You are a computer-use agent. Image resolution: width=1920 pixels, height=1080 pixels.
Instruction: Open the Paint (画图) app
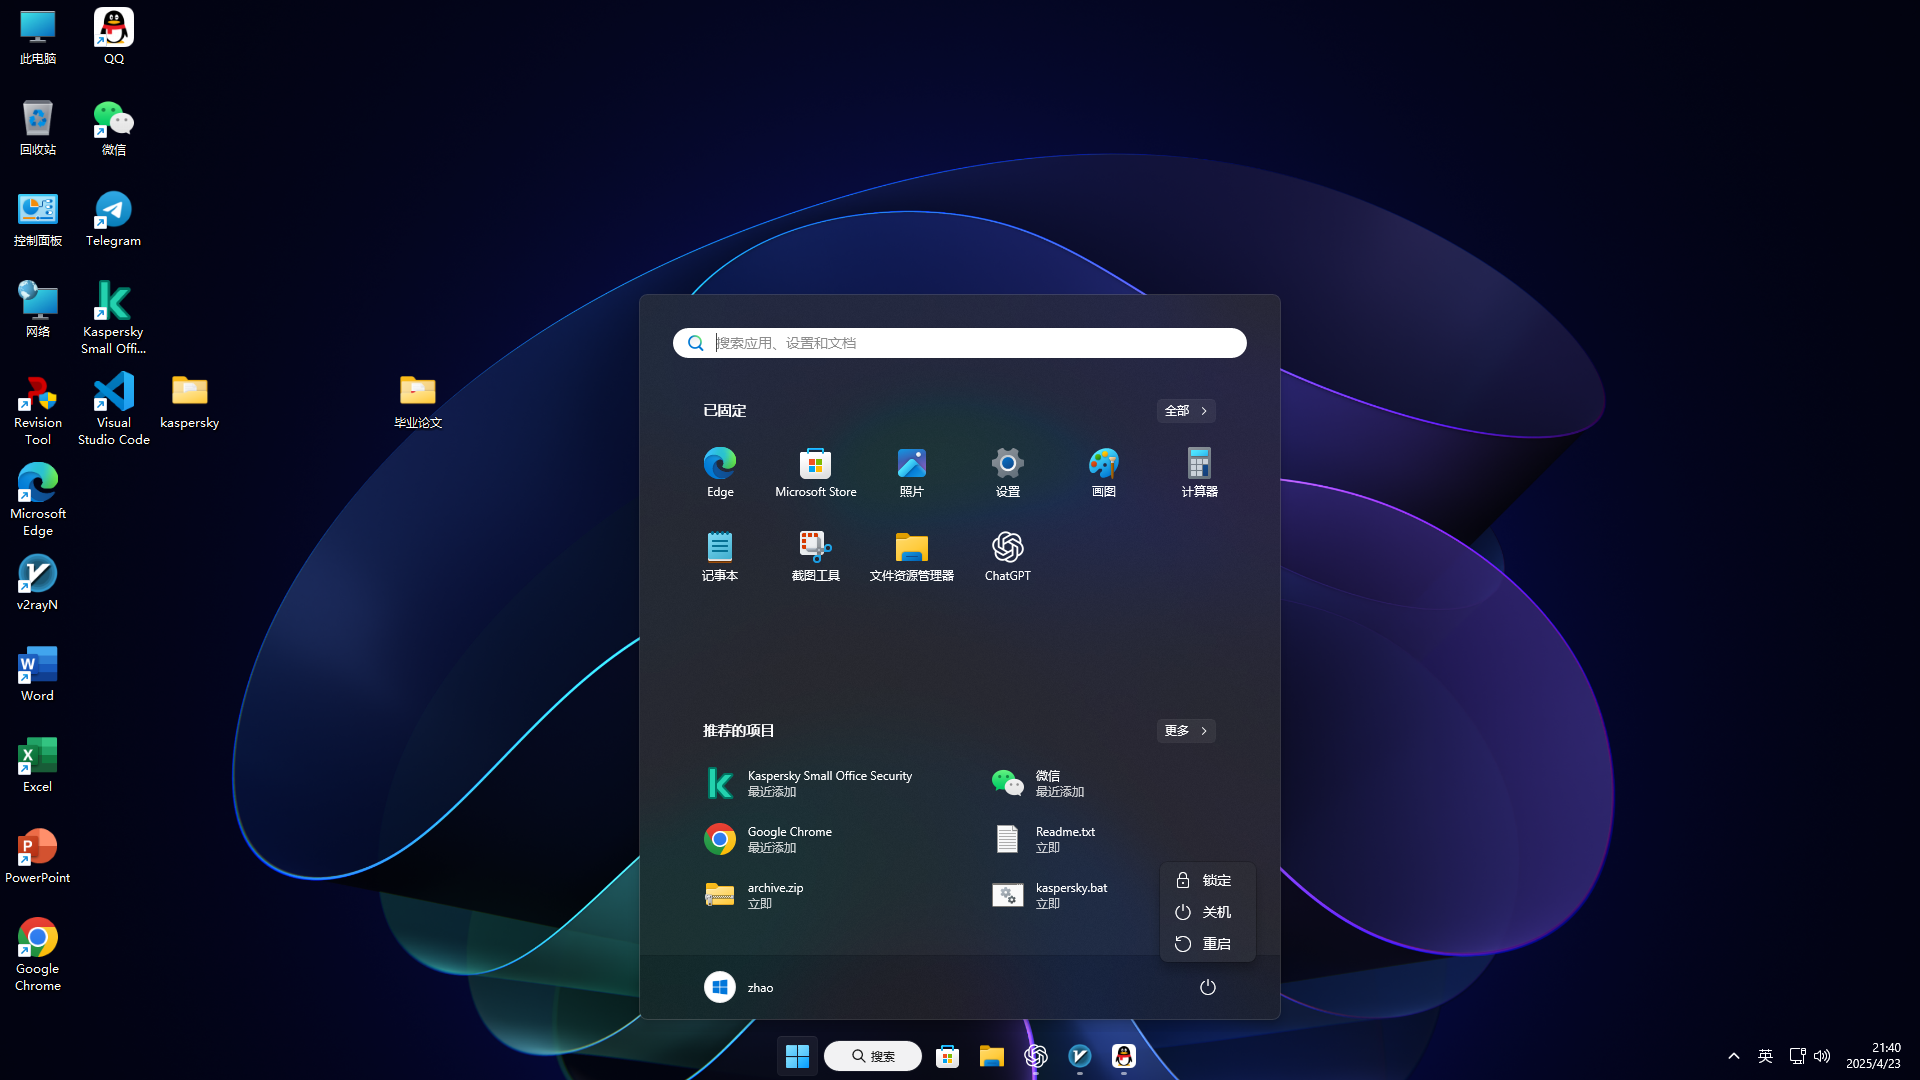[x=1103, y=471]
